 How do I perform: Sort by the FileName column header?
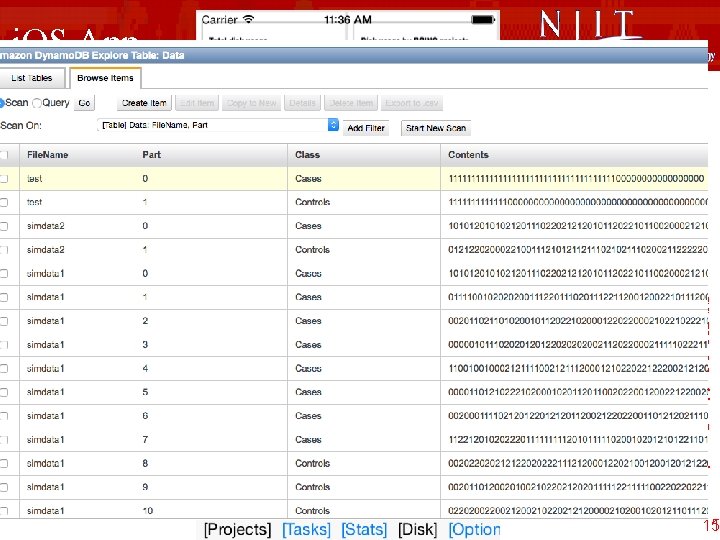(x=47, y=155)
